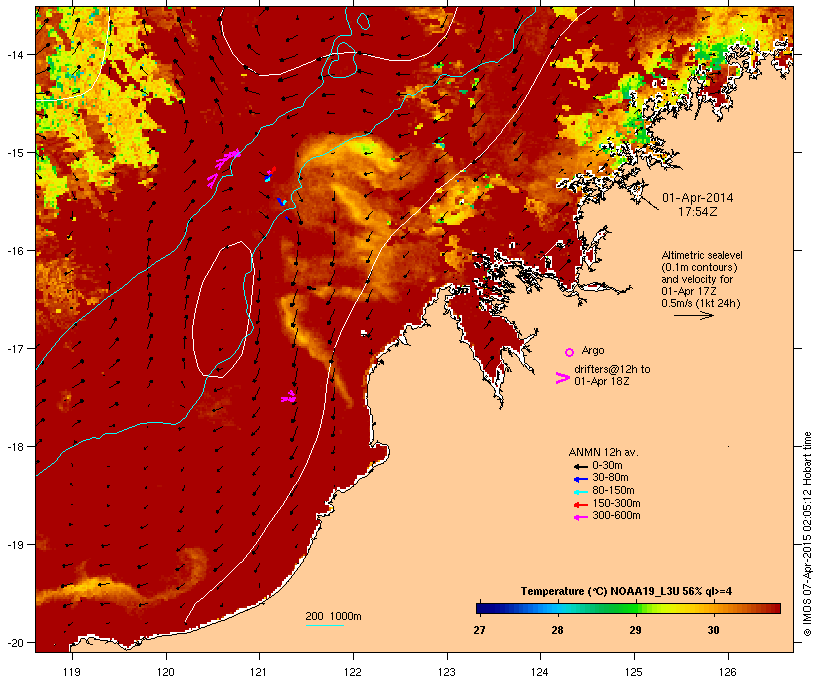Click the latitude label -20
820x680 pixels.
click(x=14, y=642)
